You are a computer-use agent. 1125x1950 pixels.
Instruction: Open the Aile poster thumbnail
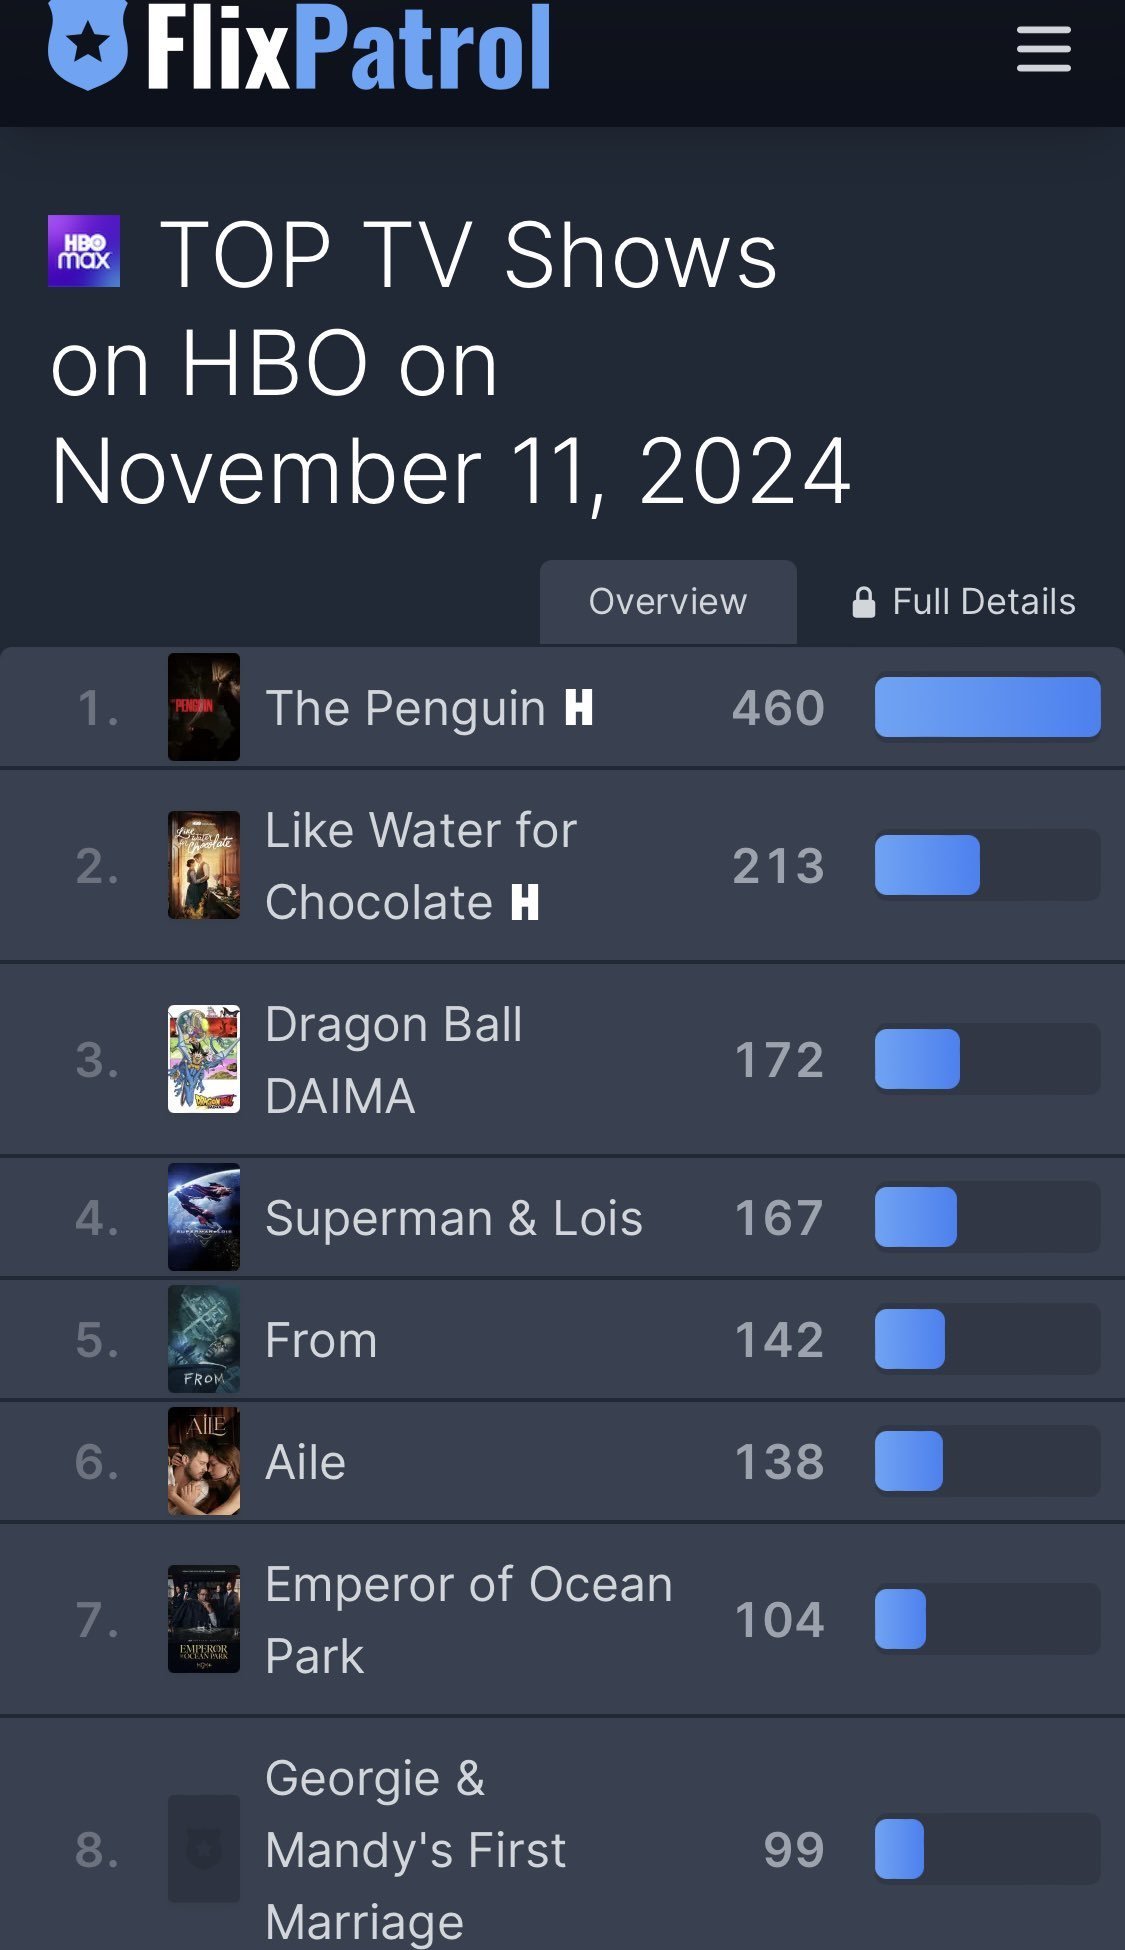204,1461
